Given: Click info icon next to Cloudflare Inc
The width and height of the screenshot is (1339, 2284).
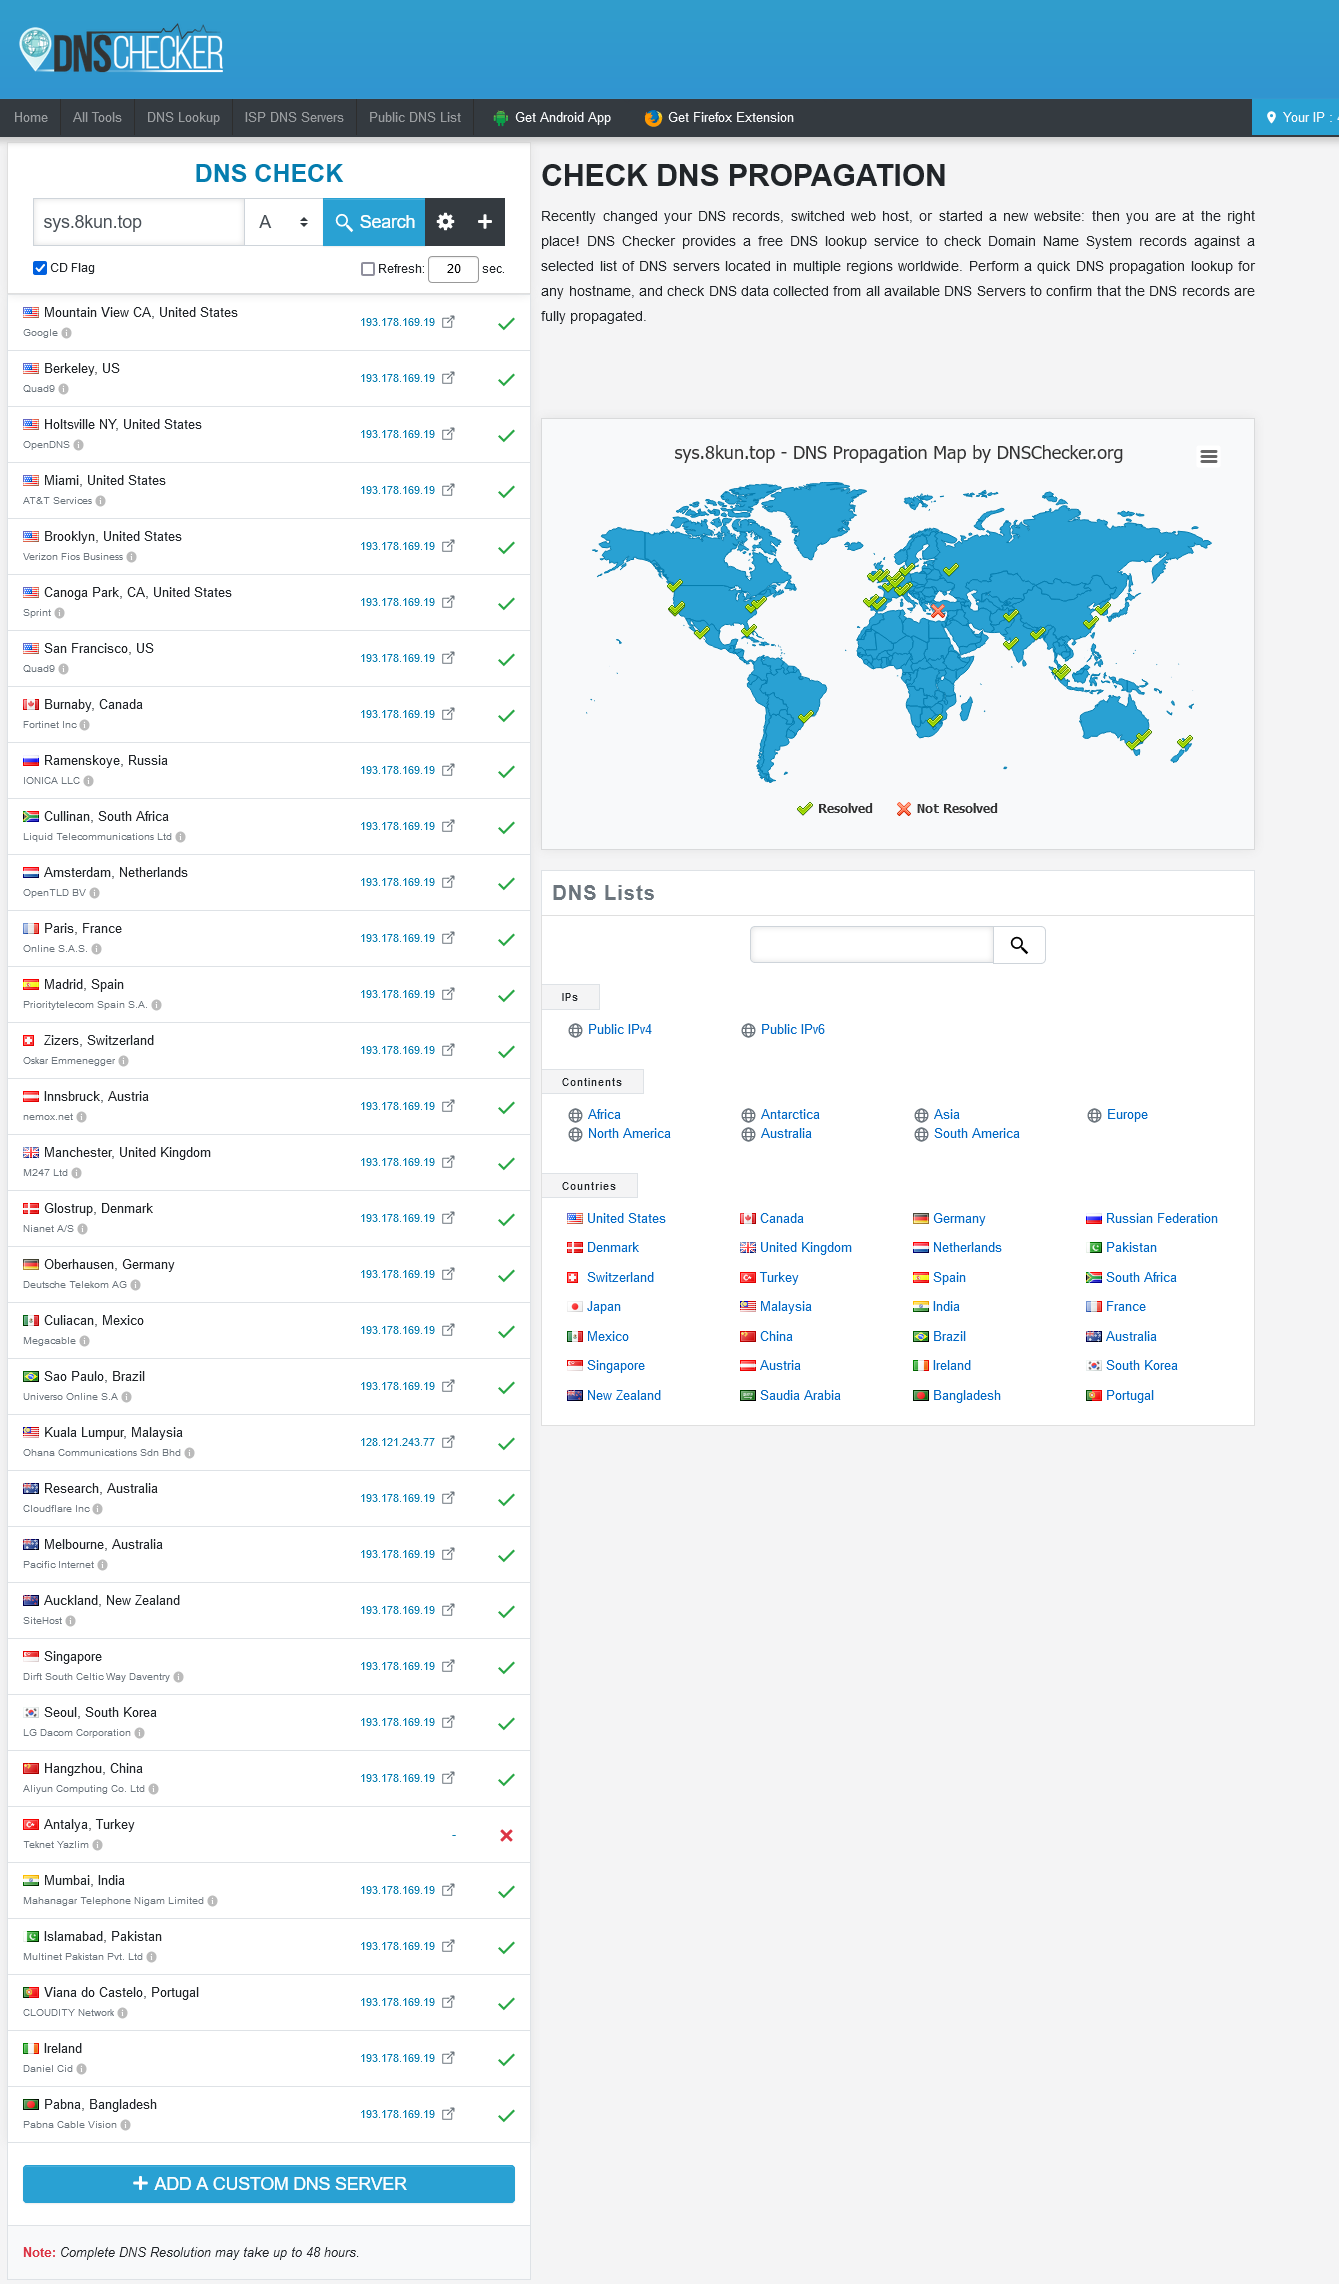Looking at the screenshot, I should click(98, 1509).
